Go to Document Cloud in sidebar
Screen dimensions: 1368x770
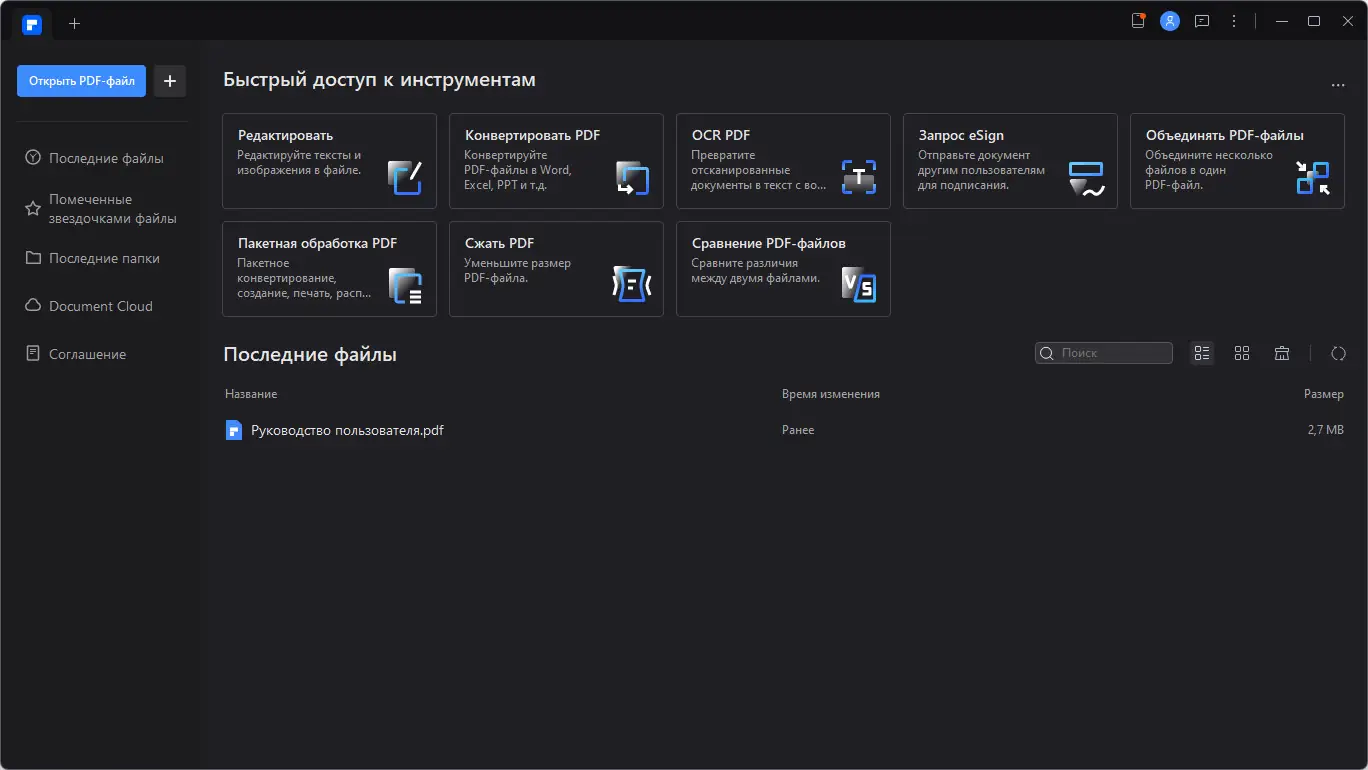pos(101,306)
